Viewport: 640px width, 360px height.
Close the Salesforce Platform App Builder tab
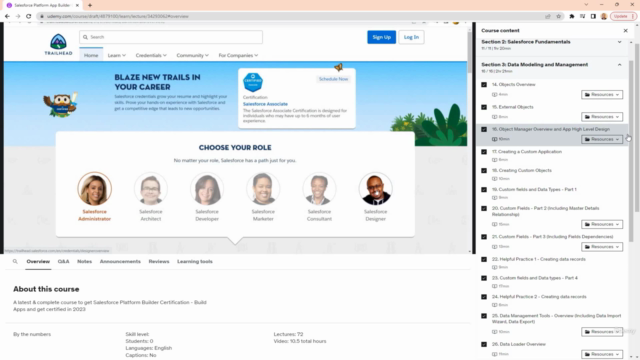77,5
